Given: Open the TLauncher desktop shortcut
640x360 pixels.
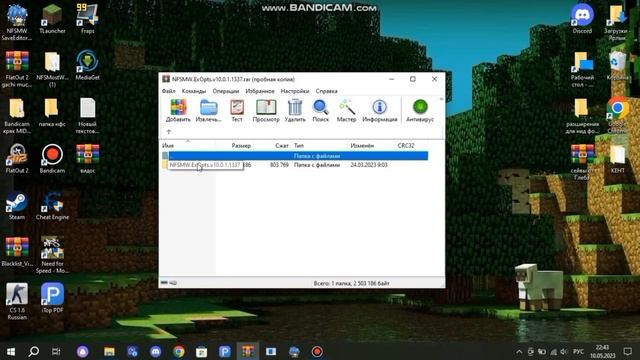Looking at the screenshot, I should click(52, 19).
